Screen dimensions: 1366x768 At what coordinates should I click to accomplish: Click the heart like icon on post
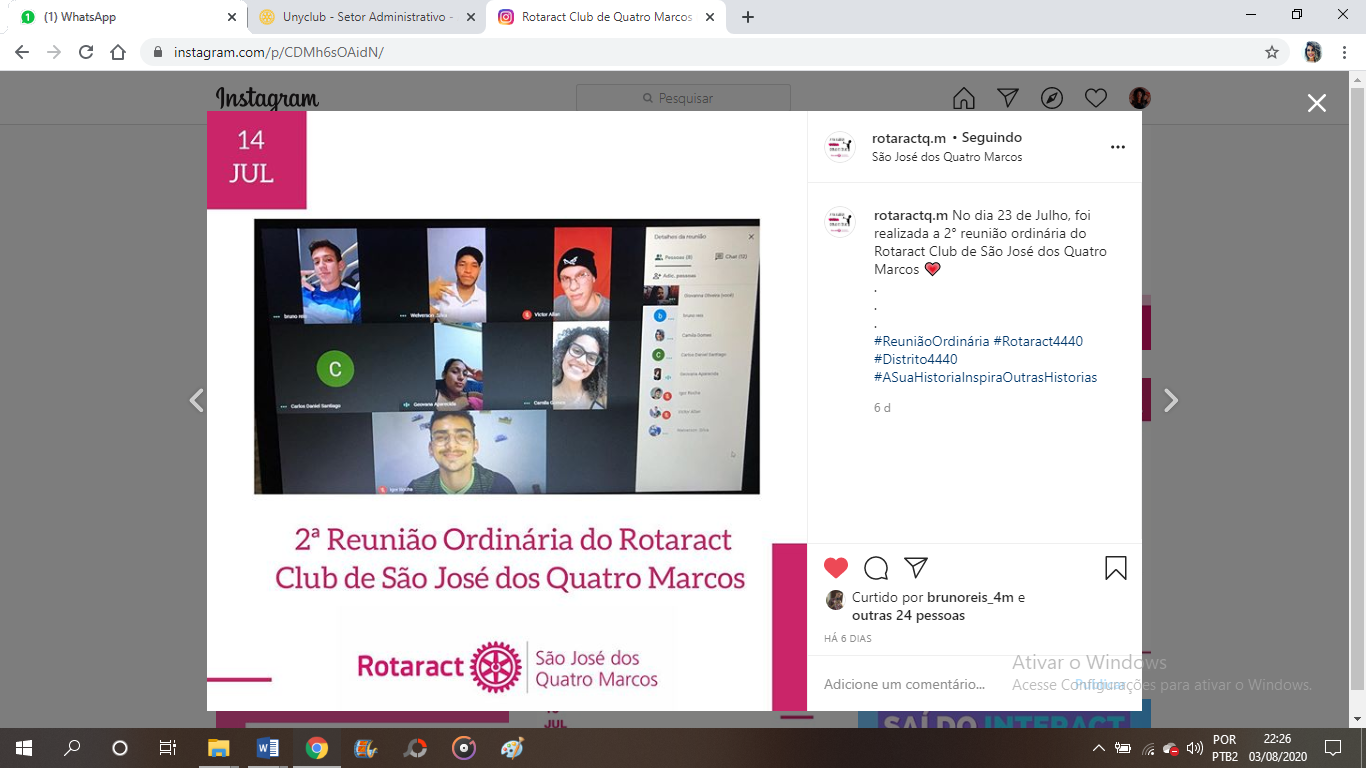point(836,568)
